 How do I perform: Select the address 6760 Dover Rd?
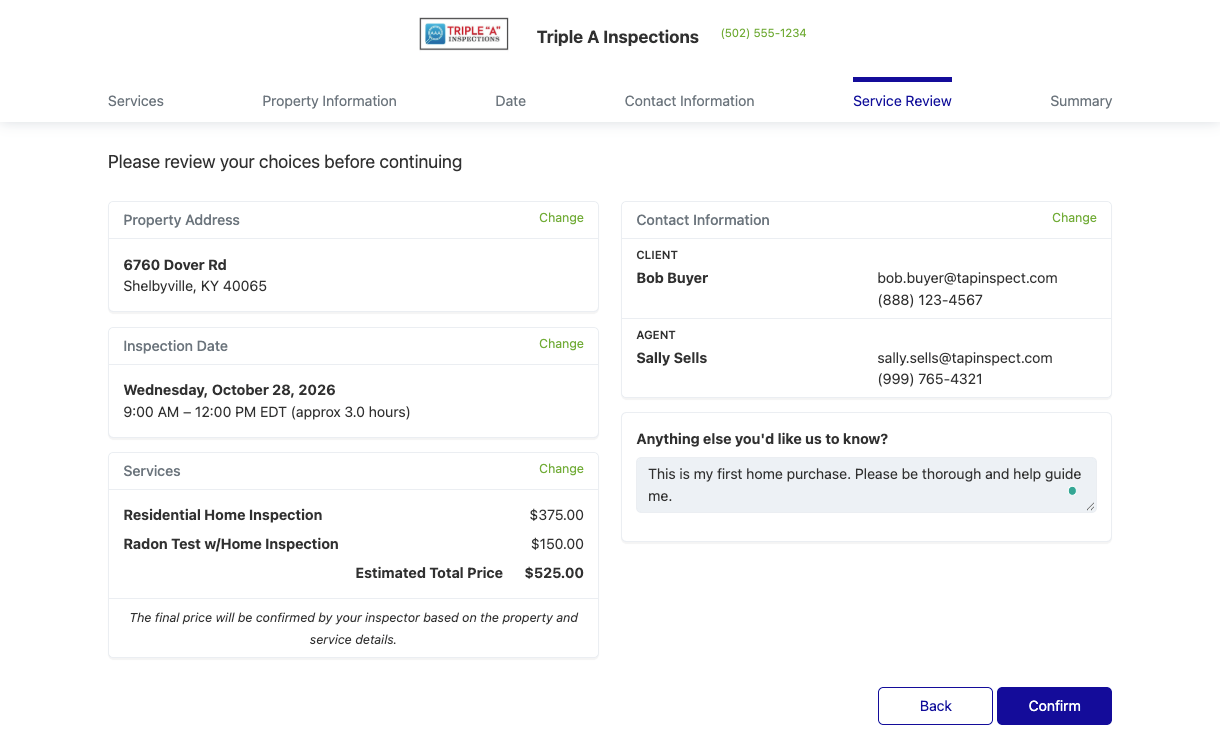[175, 265]
